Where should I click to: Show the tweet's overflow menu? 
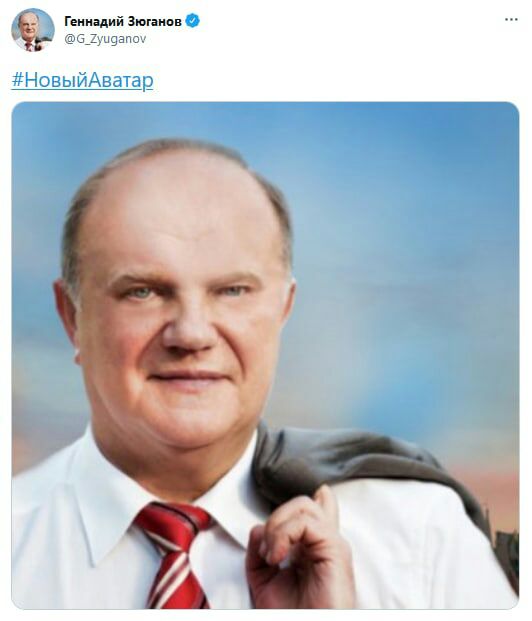click(x=511, y=19)
